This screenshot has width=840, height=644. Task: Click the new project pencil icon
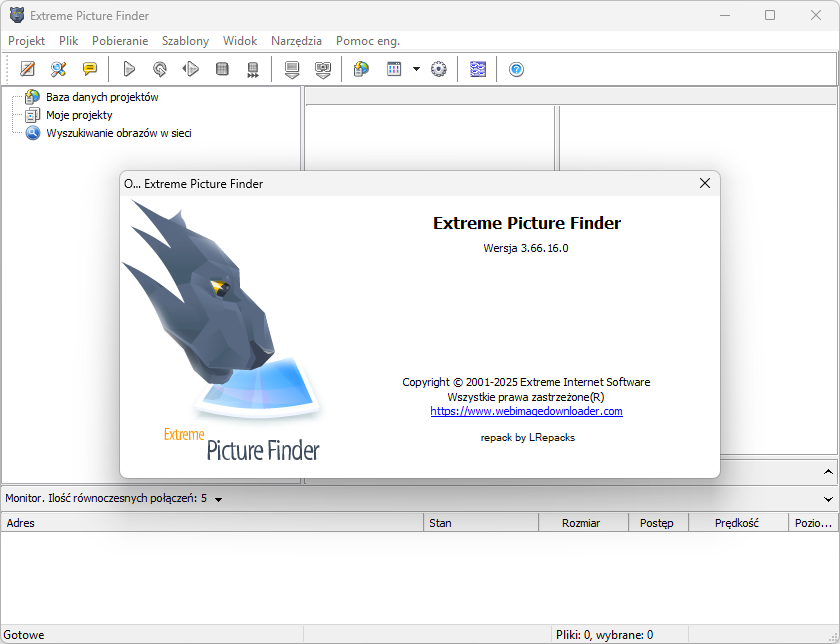pos(27,69)
